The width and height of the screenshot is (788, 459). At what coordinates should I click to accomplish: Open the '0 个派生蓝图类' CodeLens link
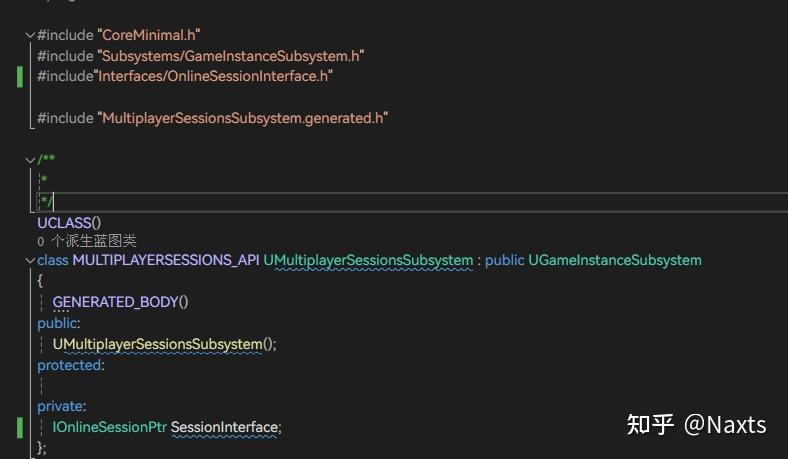point(87,241)
